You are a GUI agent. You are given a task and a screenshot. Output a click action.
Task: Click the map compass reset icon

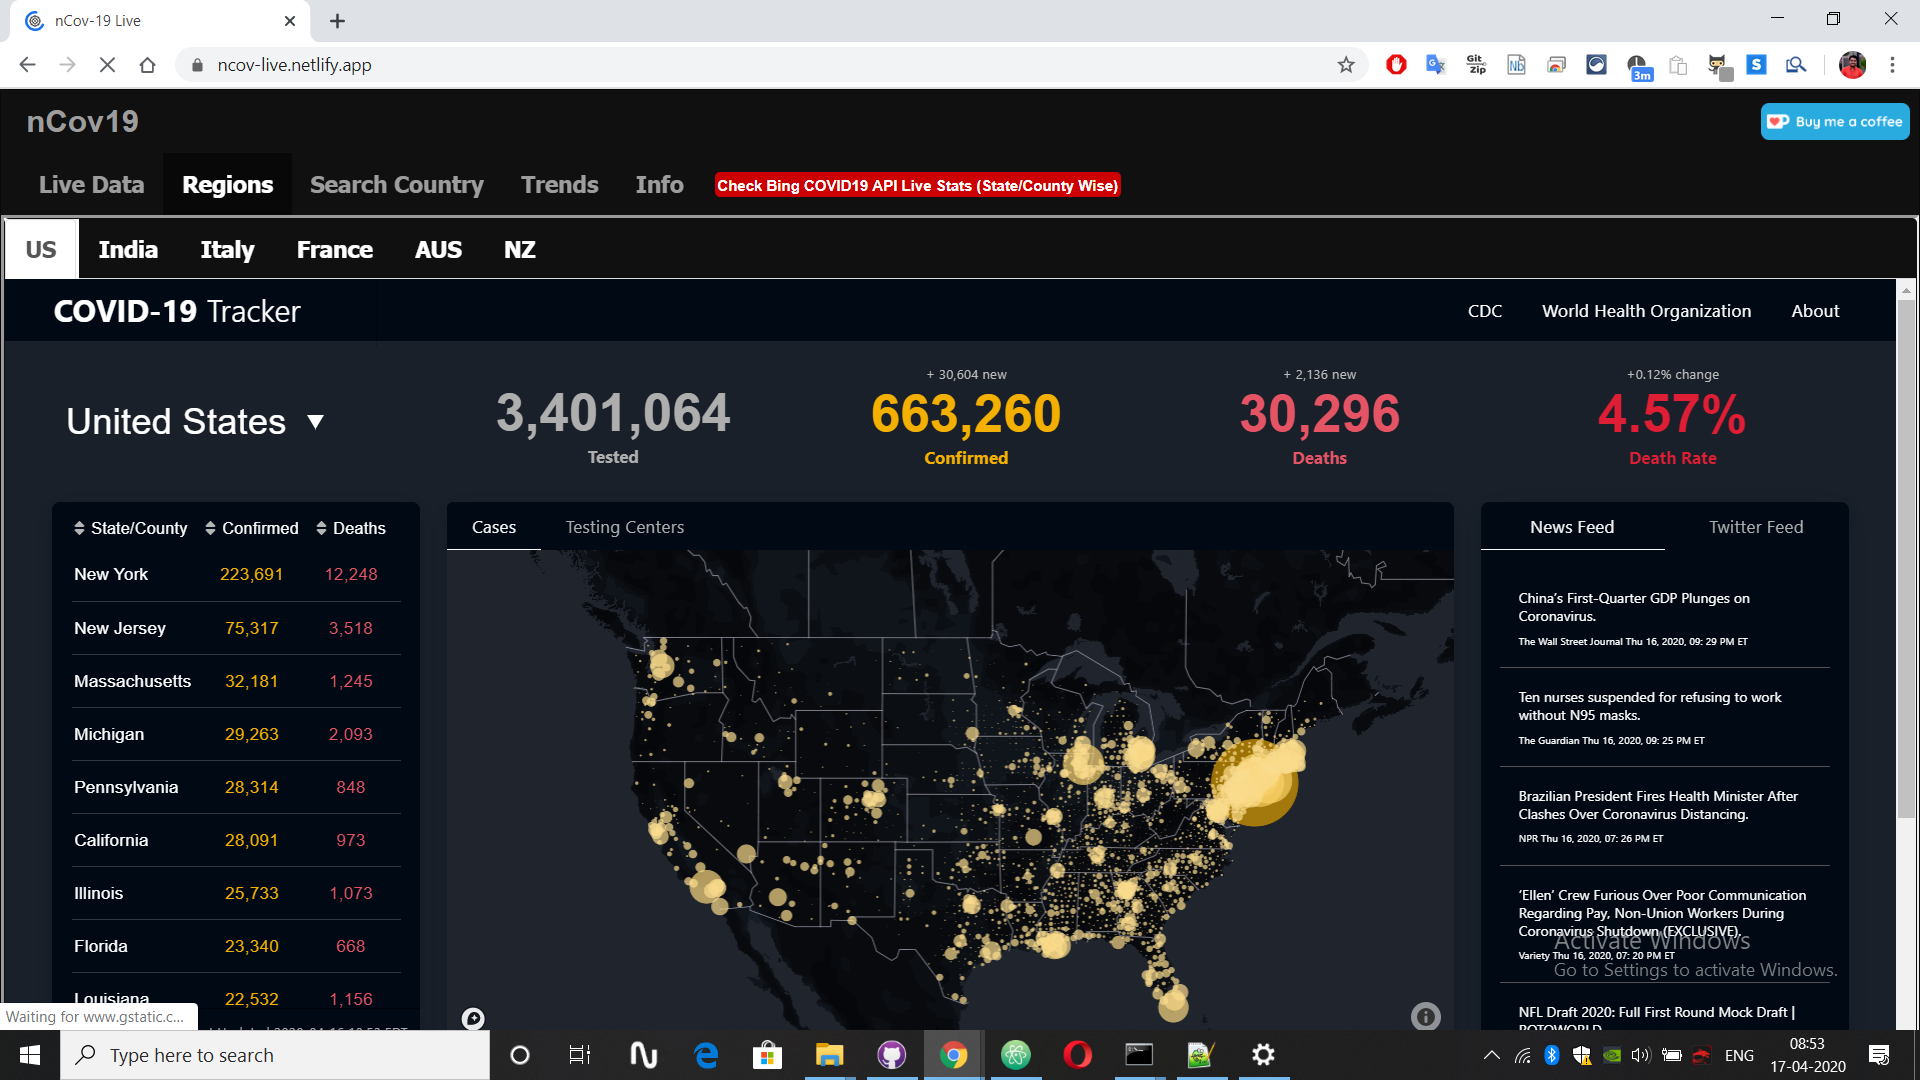pyautogui.click(x=473, y=1018)
